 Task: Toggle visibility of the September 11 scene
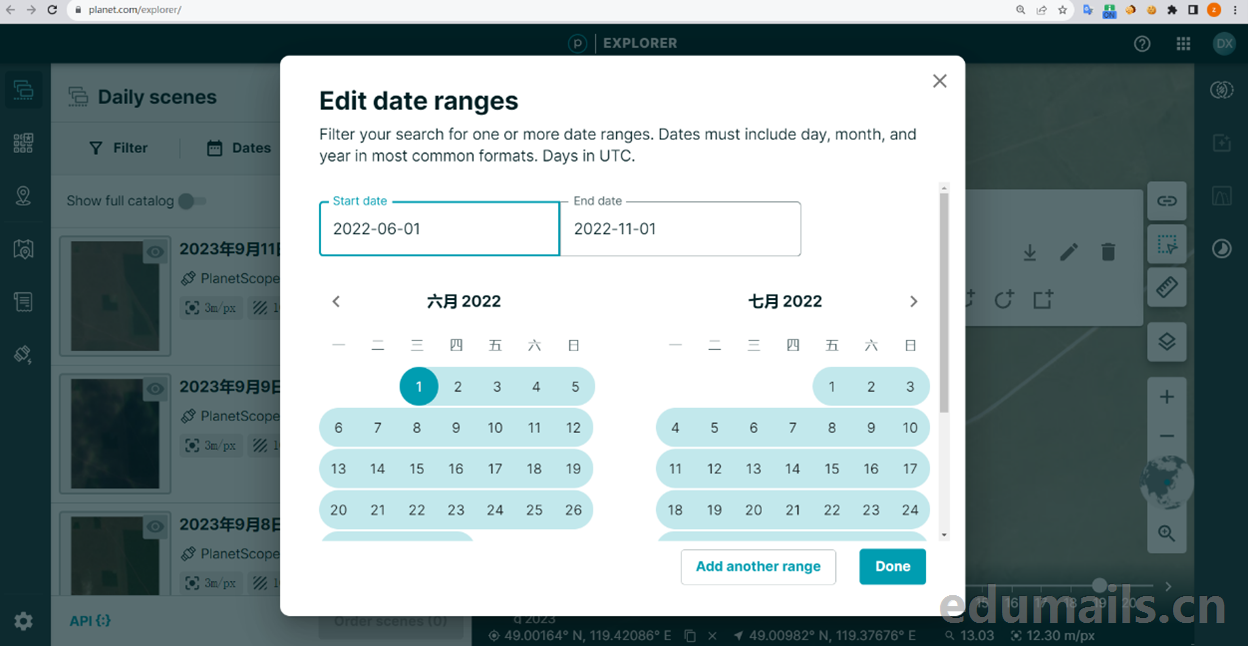pos(155,252)
